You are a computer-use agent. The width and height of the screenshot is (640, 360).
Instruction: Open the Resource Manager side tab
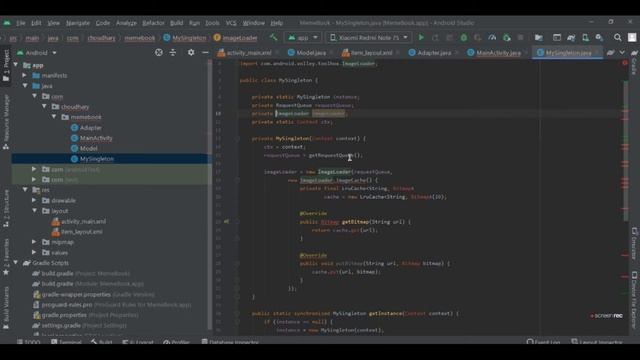[6, 122]
